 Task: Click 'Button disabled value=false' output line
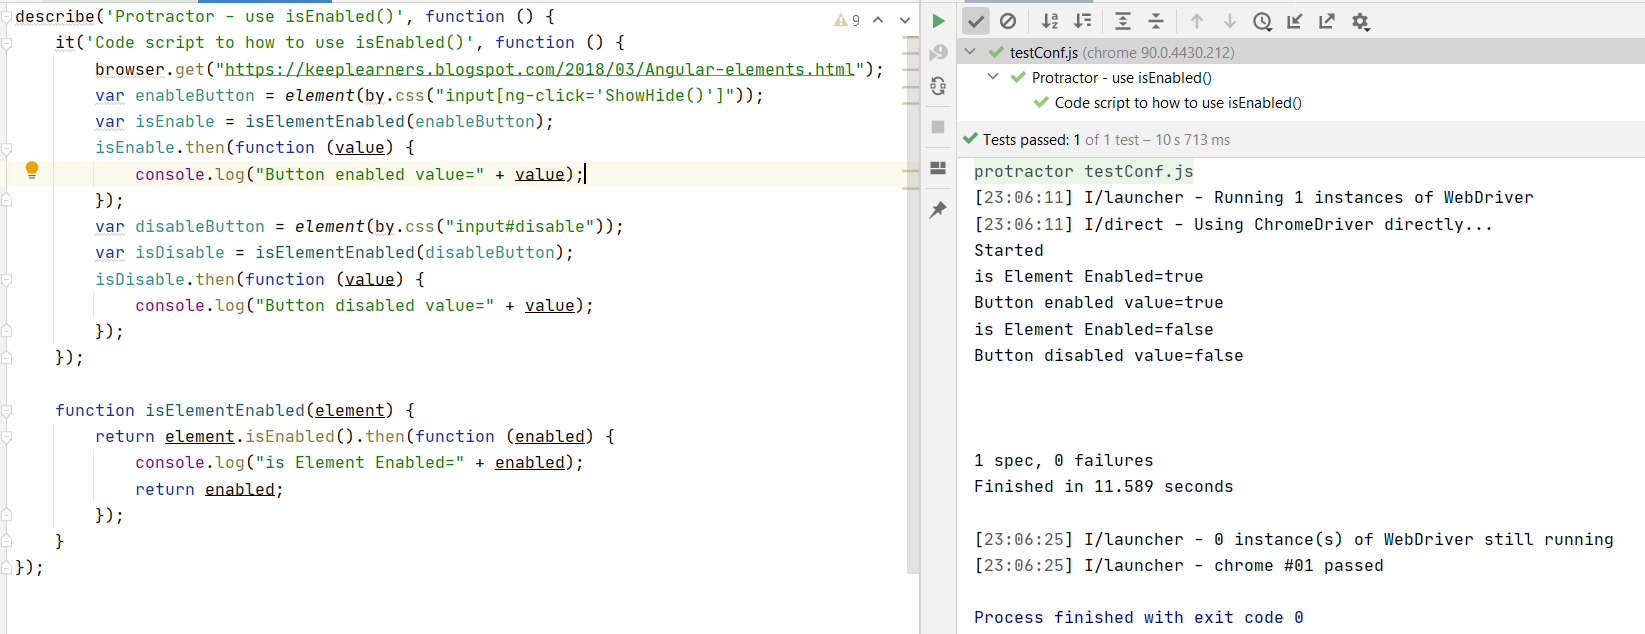tap(1108, 355)
